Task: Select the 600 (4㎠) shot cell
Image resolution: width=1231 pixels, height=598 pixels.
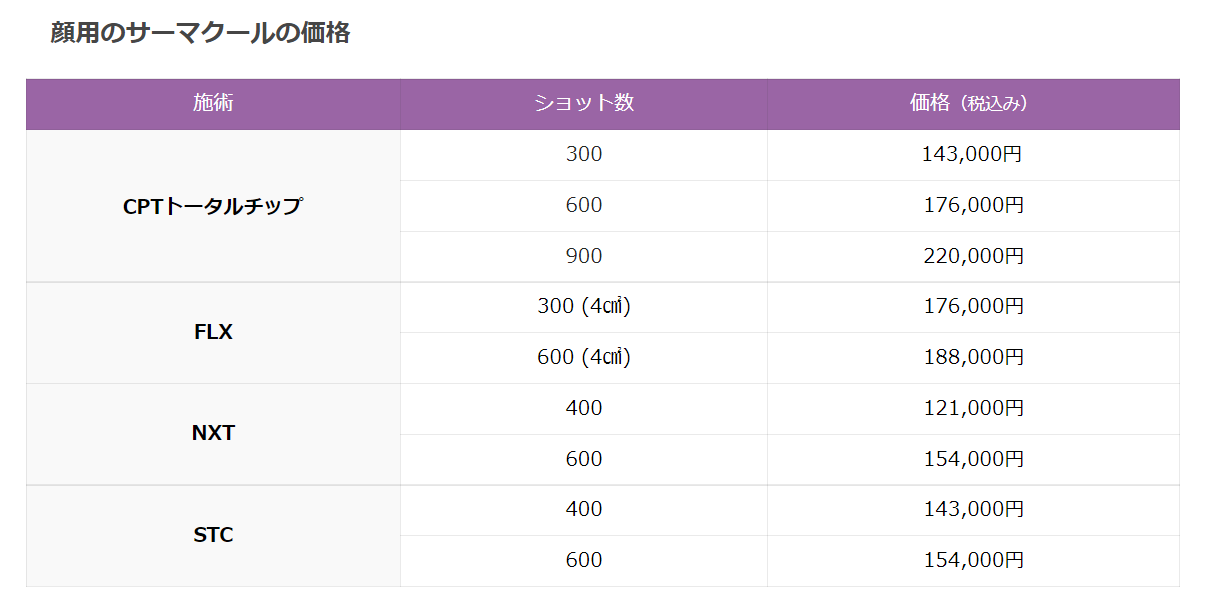Action: (584, 358)
